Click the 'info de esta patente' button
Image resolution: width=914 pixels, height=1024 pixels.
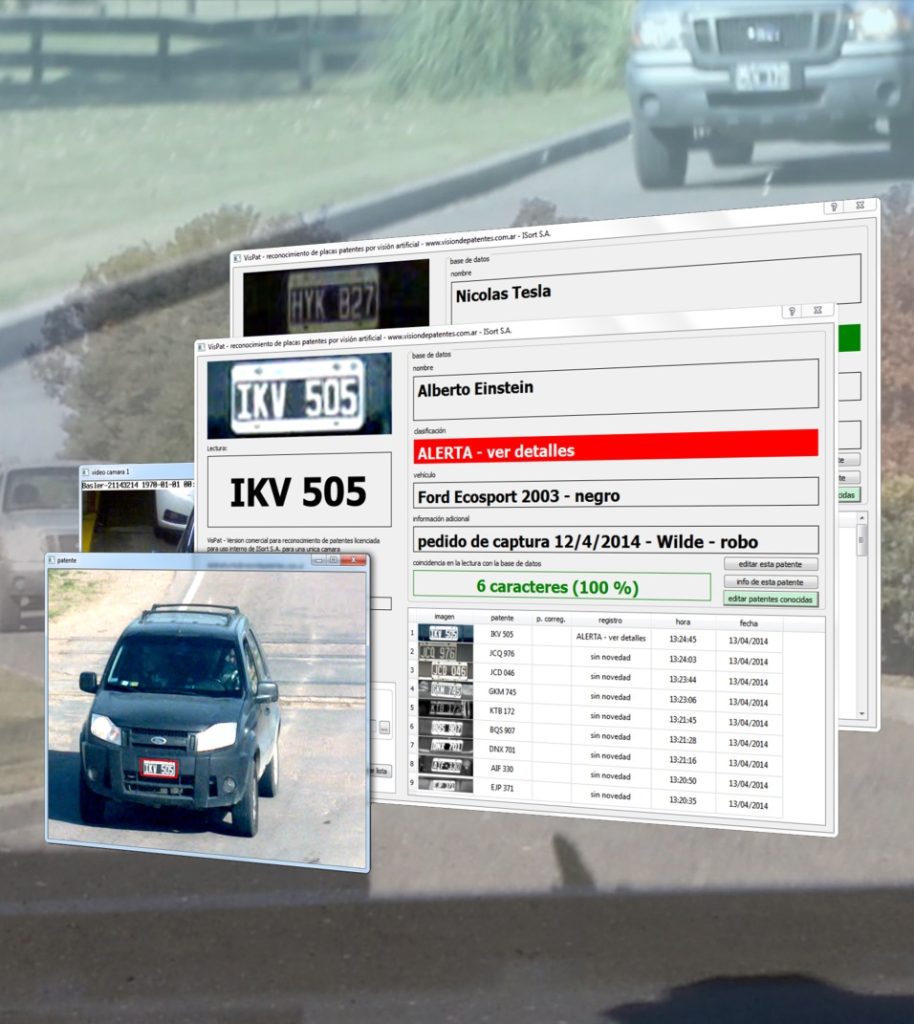(770, 581)
